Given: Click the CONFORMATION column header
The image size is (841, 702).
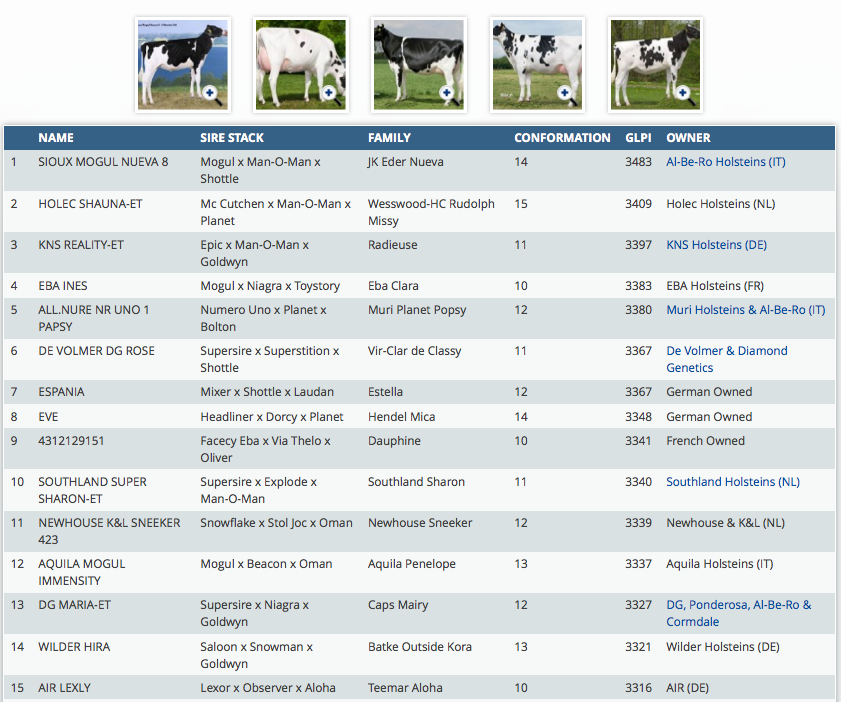Looking at the screenshot, I should (x=562, y=138).
